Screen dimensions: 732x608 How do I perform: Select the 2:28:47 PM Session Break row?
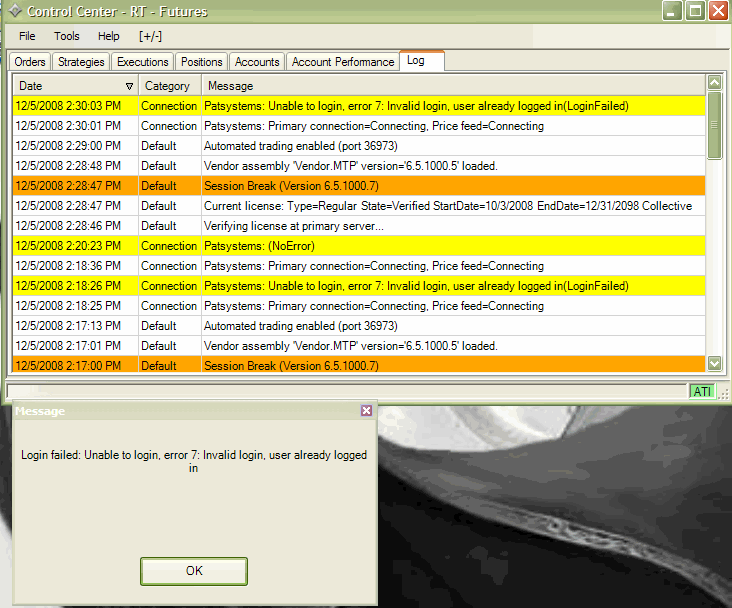coord(359,186)
